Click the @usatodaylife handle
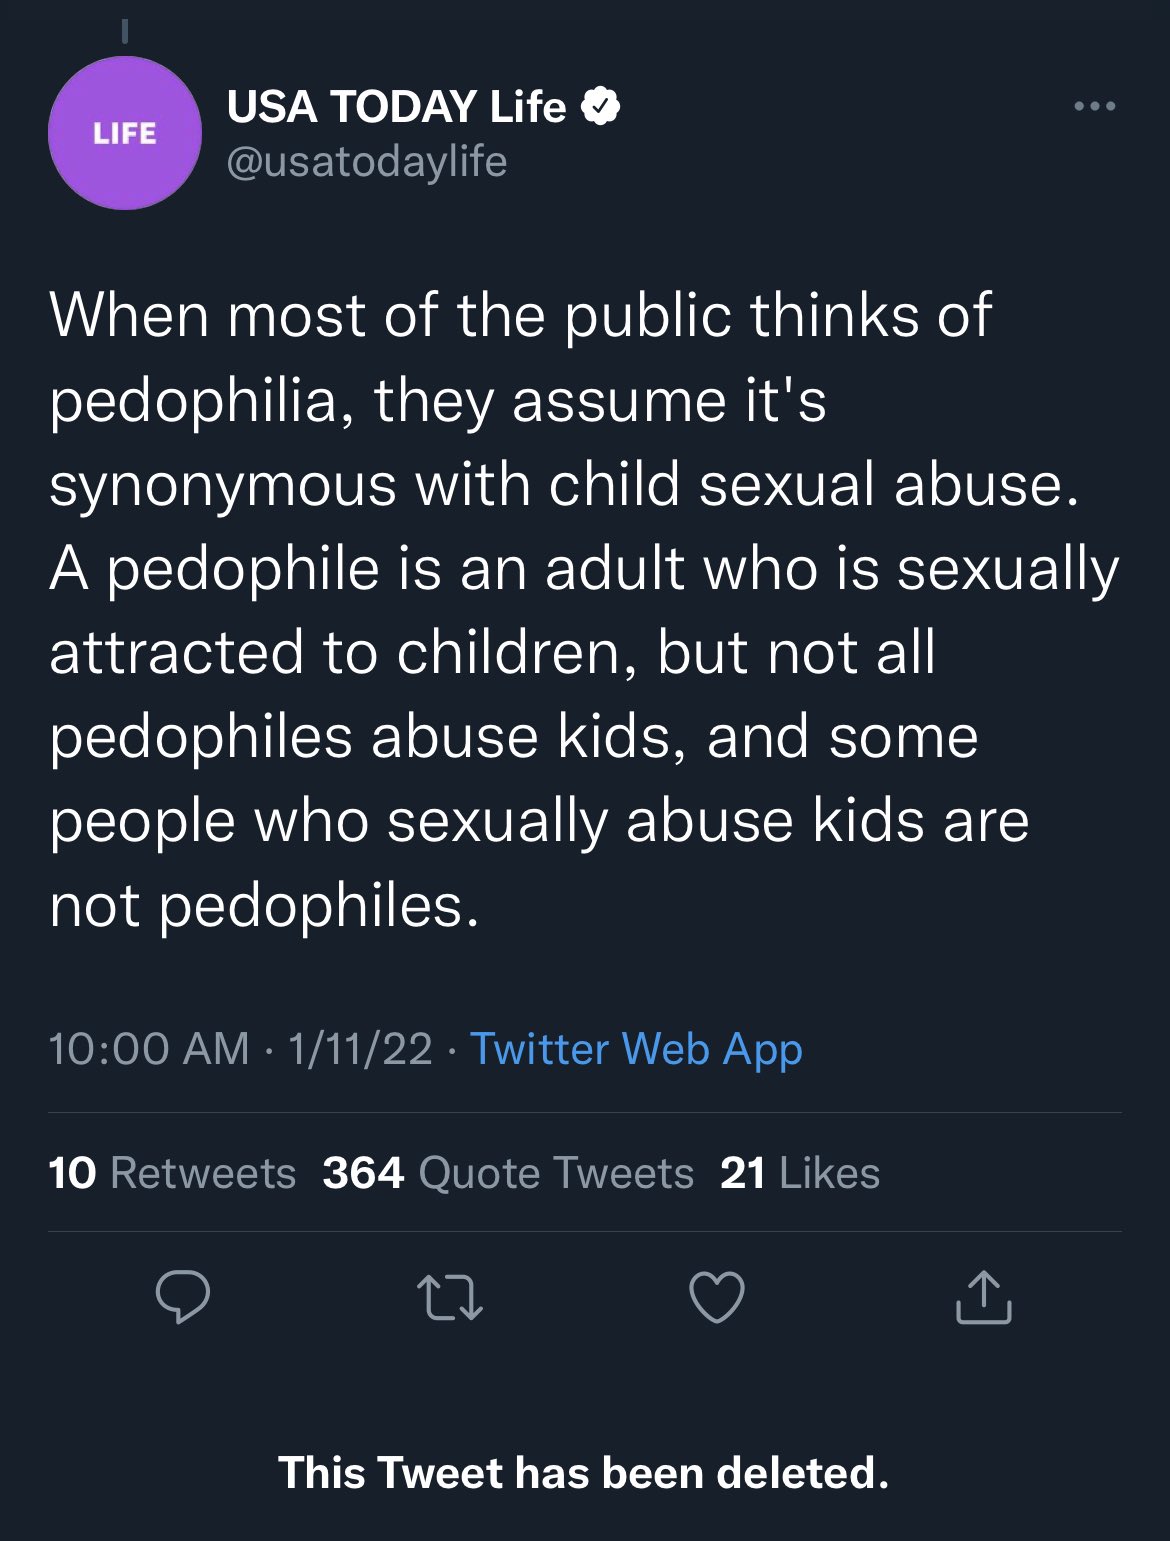Image resolution: width=1170 pixels, height=1541 pixels. [x=367, y=161]
